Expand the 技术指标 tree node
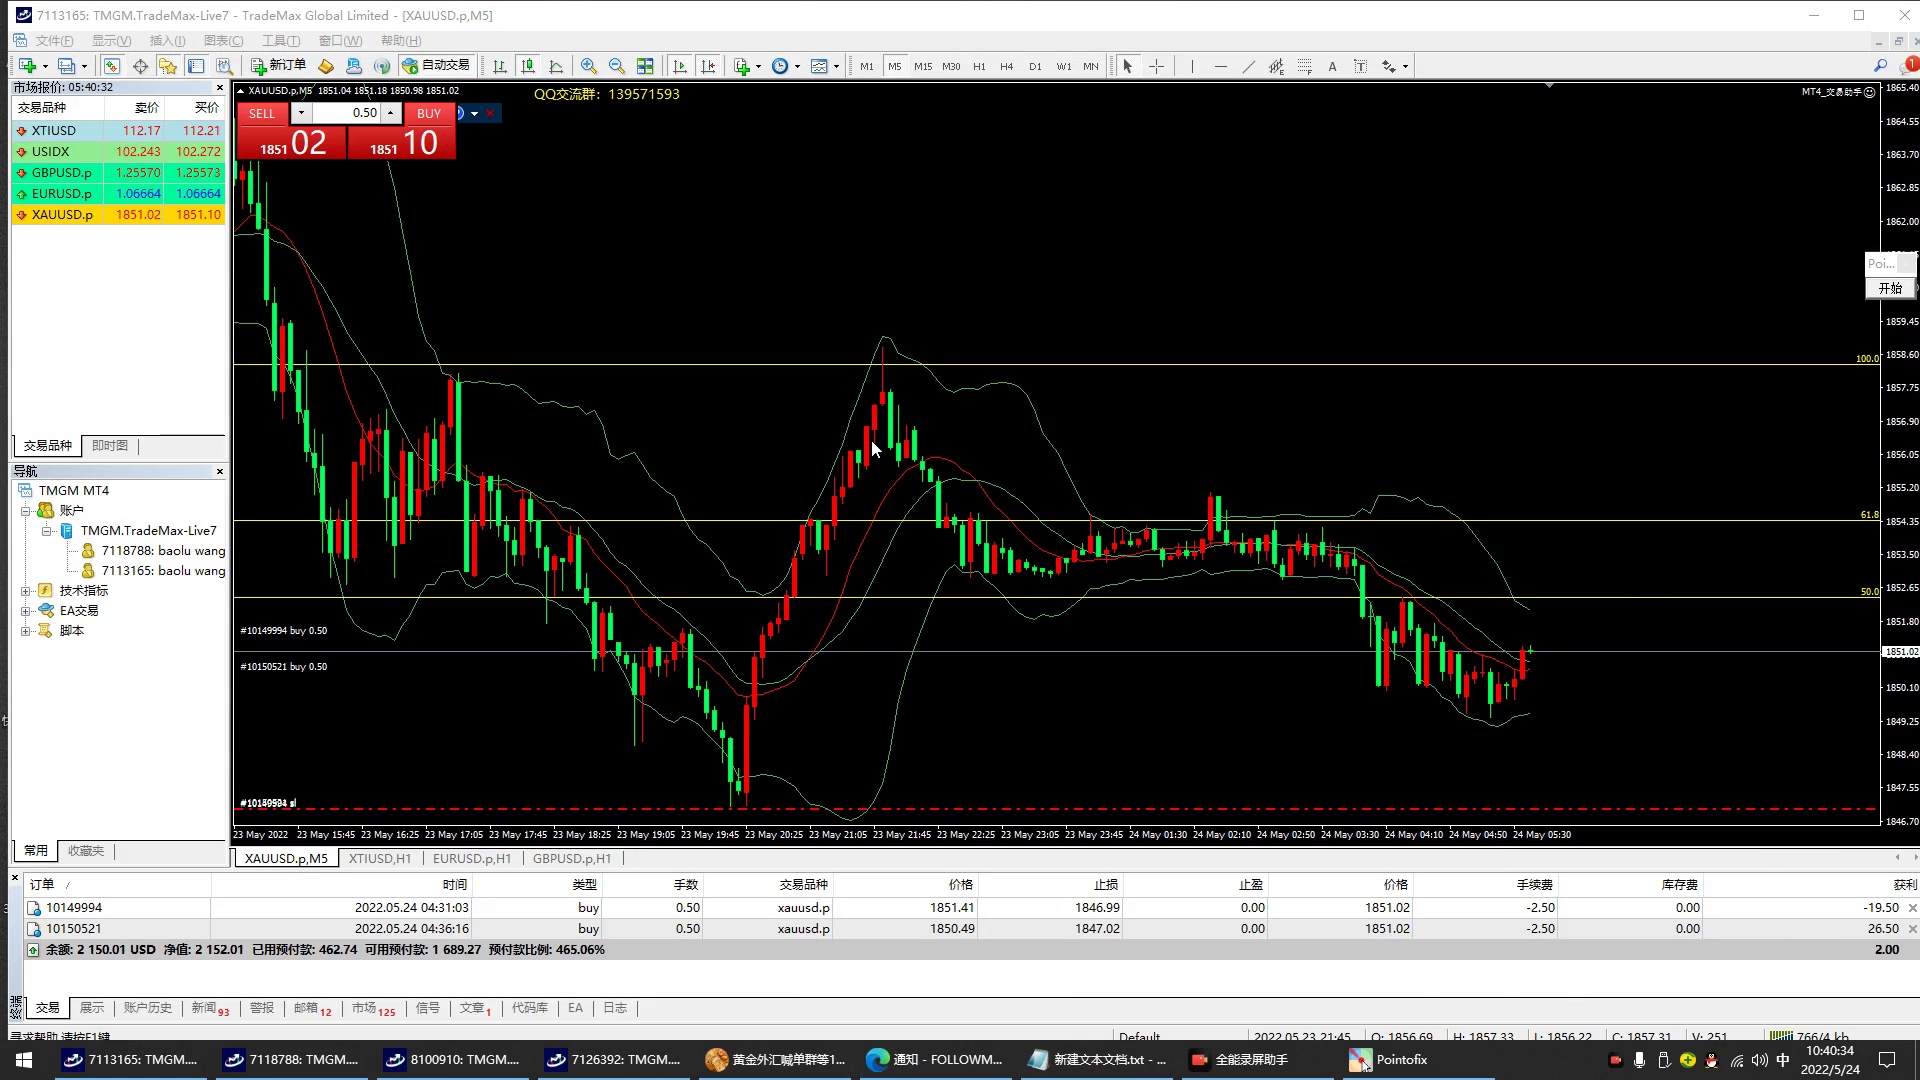The image size is (1920, 1080). tap(26, 591)
